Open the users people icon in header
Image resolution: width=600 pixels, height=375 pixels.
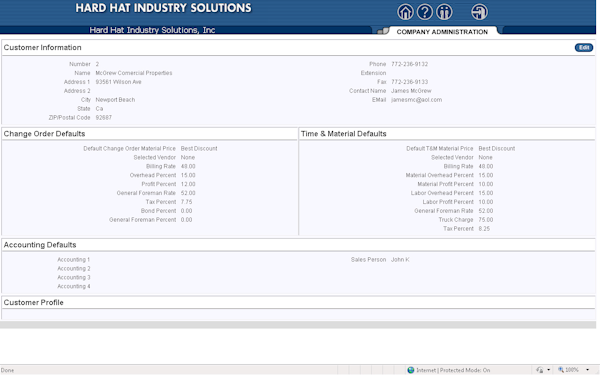click(444, 12)
